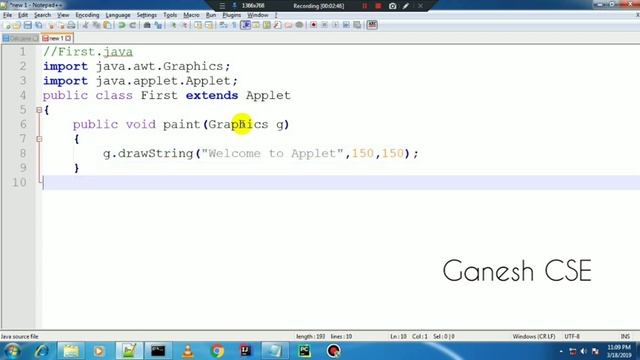640x360 pixels.
Task: Click "Windows (CR LF)" in the status bar
Action: click(534, 336)
